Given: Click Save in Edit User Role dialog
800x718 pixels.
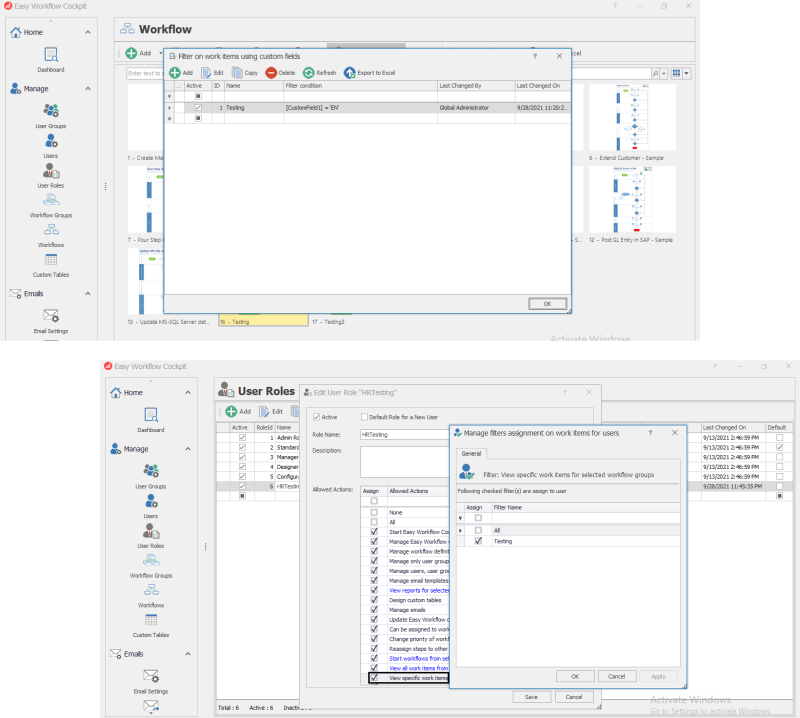Looking at the screenshot, I should pyautogui.click(x=532, y=696).
